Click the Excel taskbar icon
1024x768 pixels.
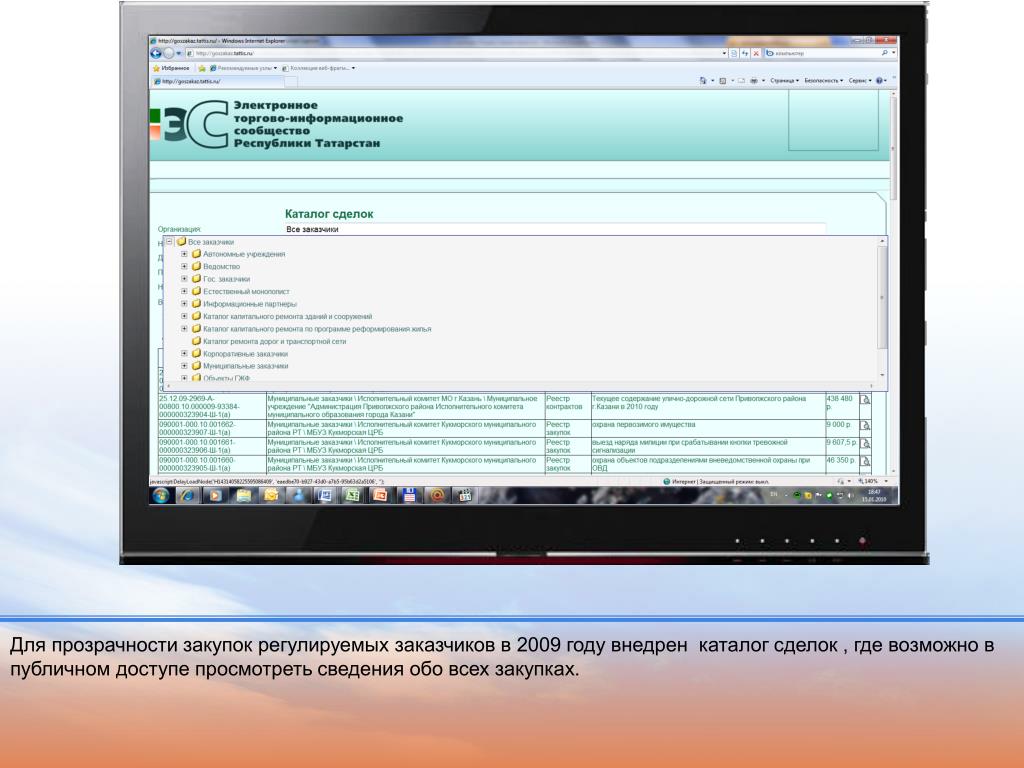tap(352, 496)
